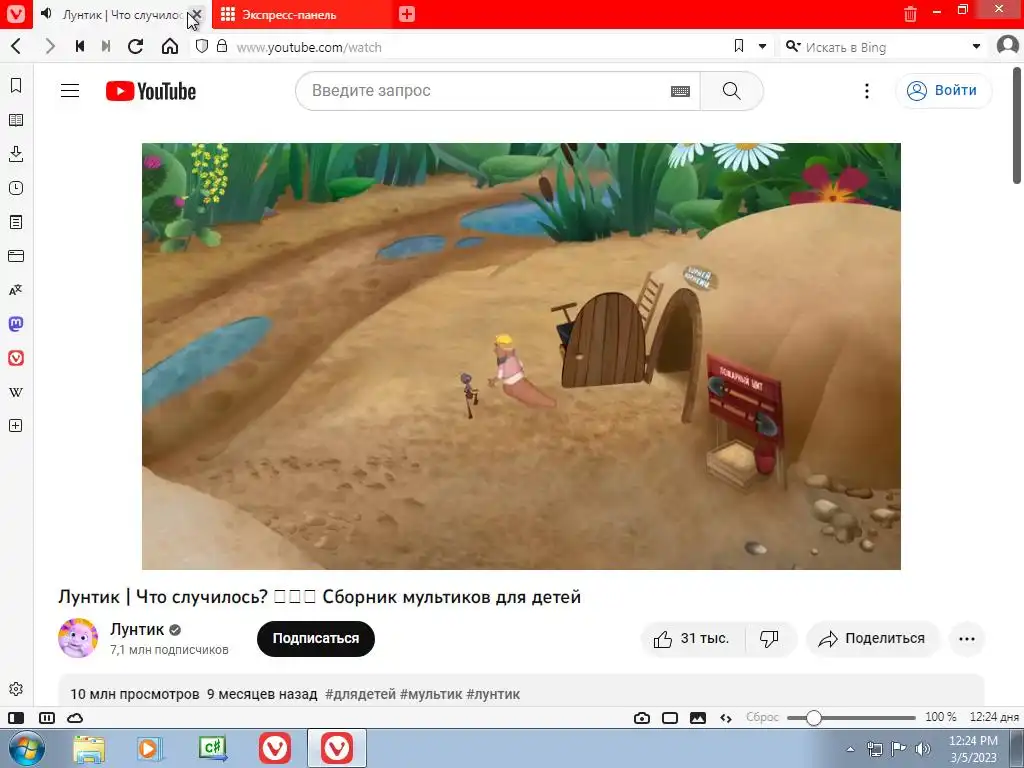The image size is (1024, 768).
Task: Open the YouTube hamburger guide menu
Action: click(70, 91)
